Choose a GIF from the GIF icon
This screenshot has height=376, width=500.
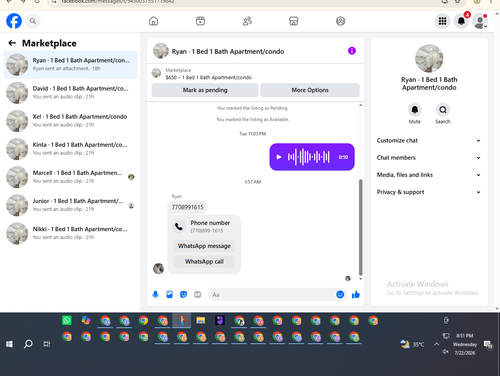coord(198,295)
